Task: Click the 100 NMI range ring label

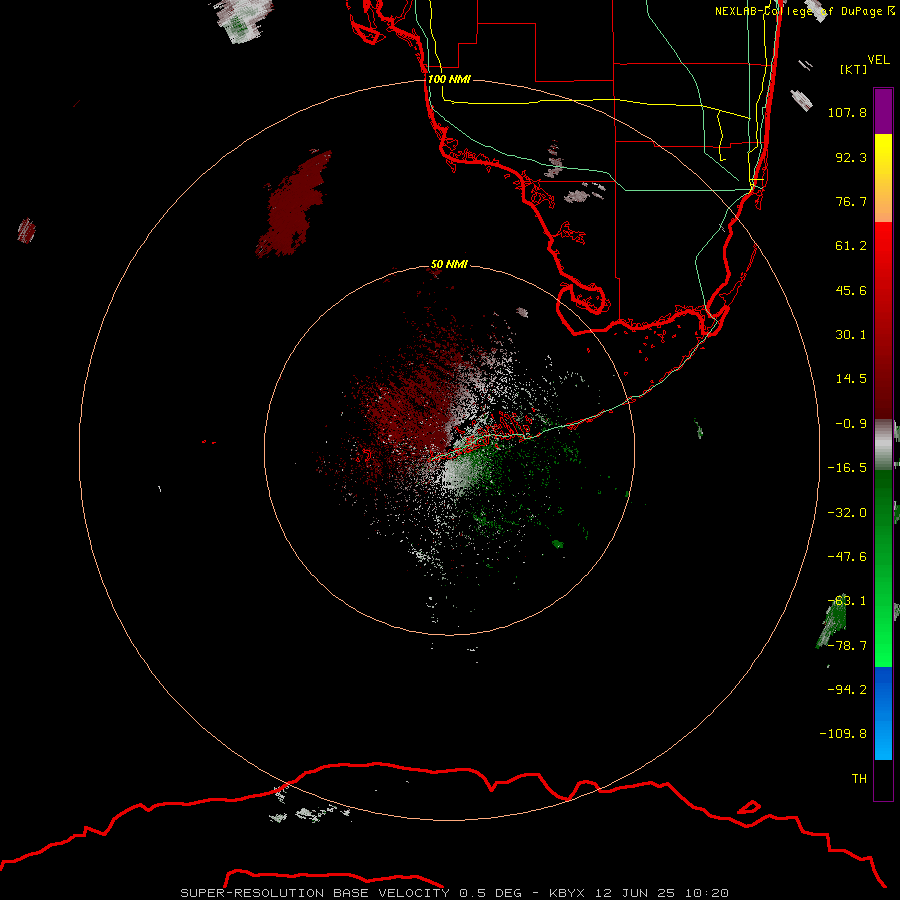Action: pos(449,79)
